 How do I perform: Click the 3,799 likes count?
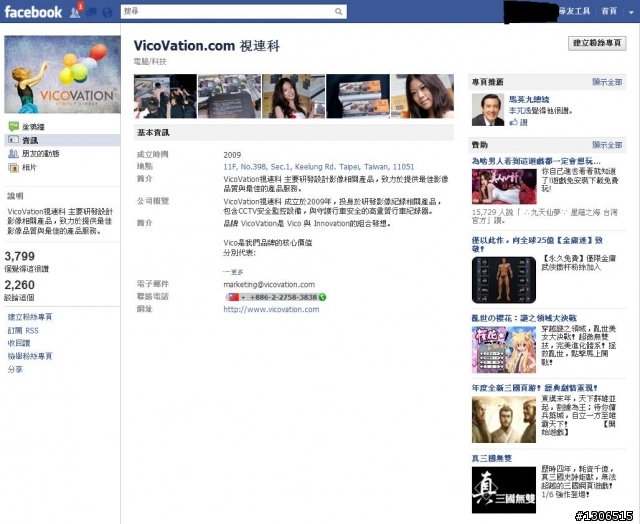(20, 256)
